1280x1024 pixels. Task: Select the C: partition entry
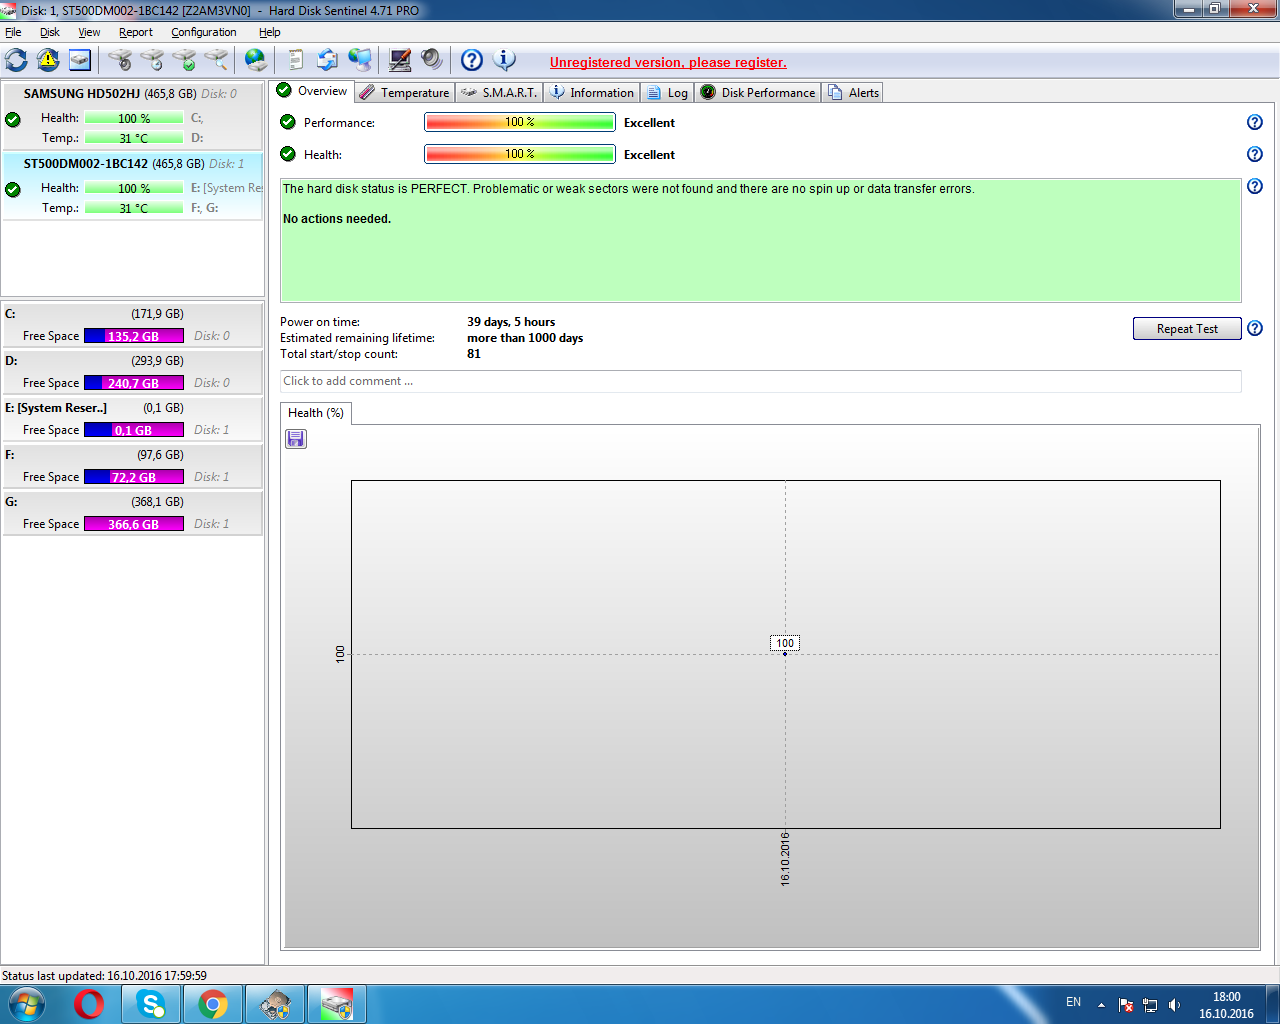click(x=132, y=325)
